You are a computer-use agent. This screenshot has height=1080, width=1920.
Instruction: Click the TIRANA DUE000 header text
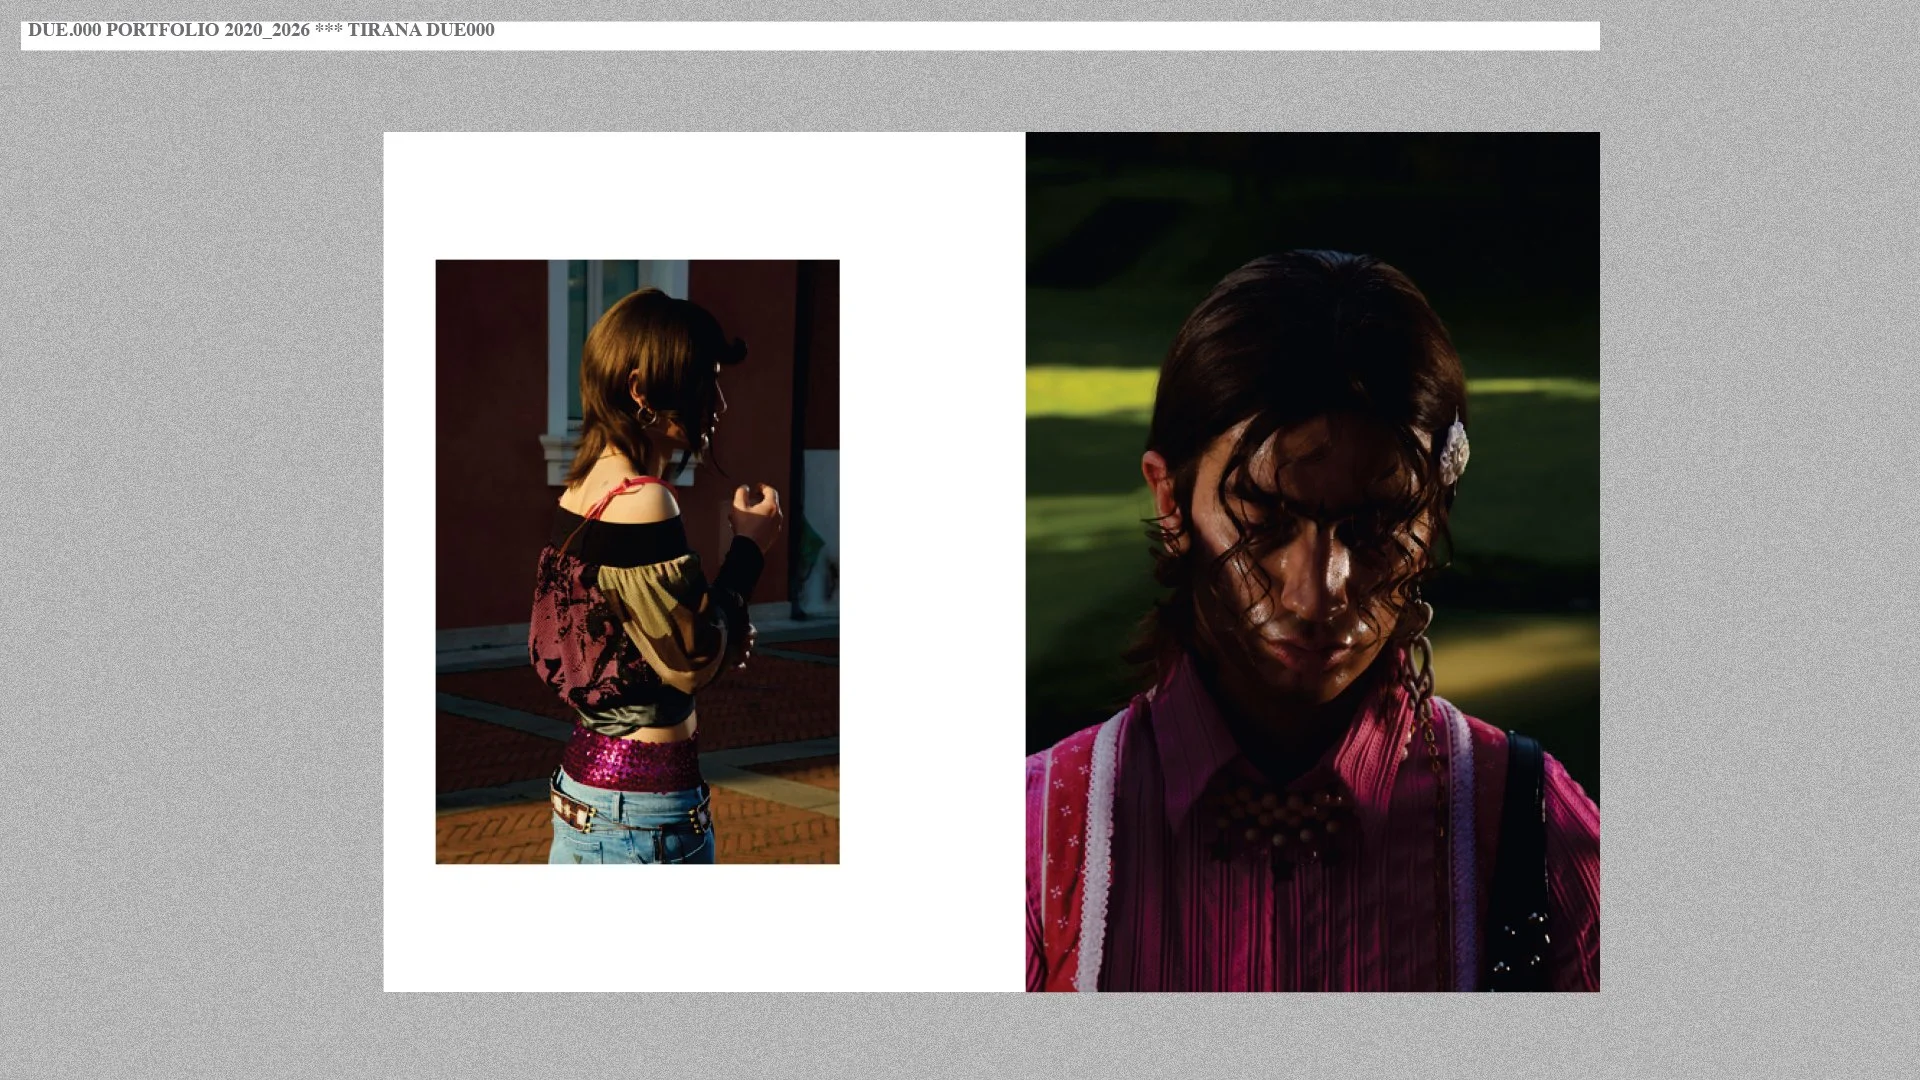click(421, 31)
